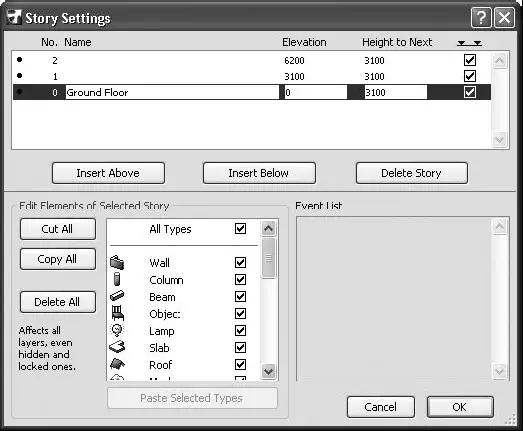Click the Beam element type icon
The image size is (523, 431).
[x=117, y=296]
